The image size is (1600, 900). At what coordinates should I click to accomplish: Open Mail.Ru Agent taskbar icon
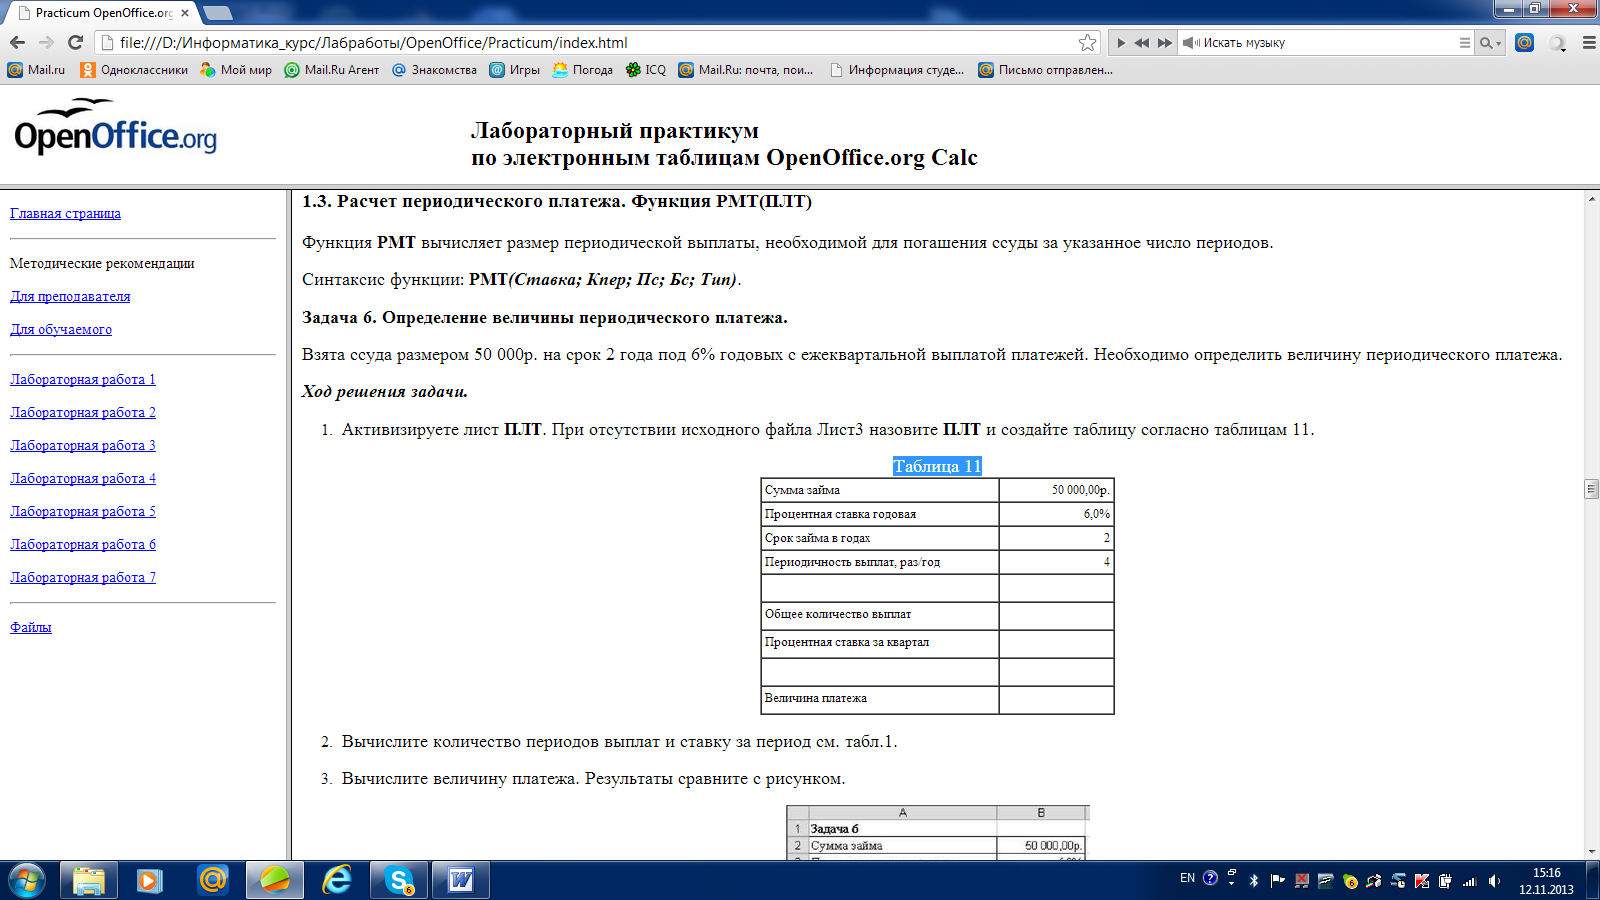[213, 880]
